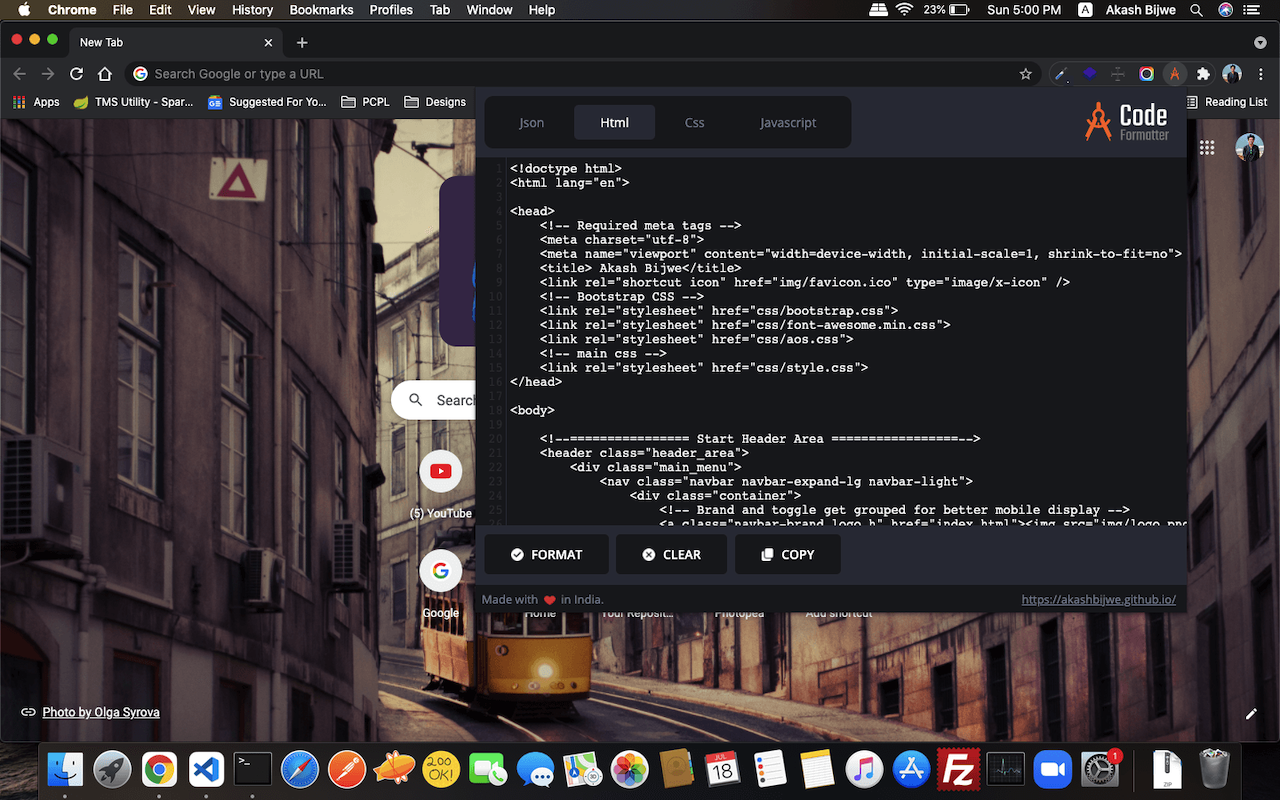Customize page with the pencil icon
The image size is (1280, 800).
[x=1251, y=714]
